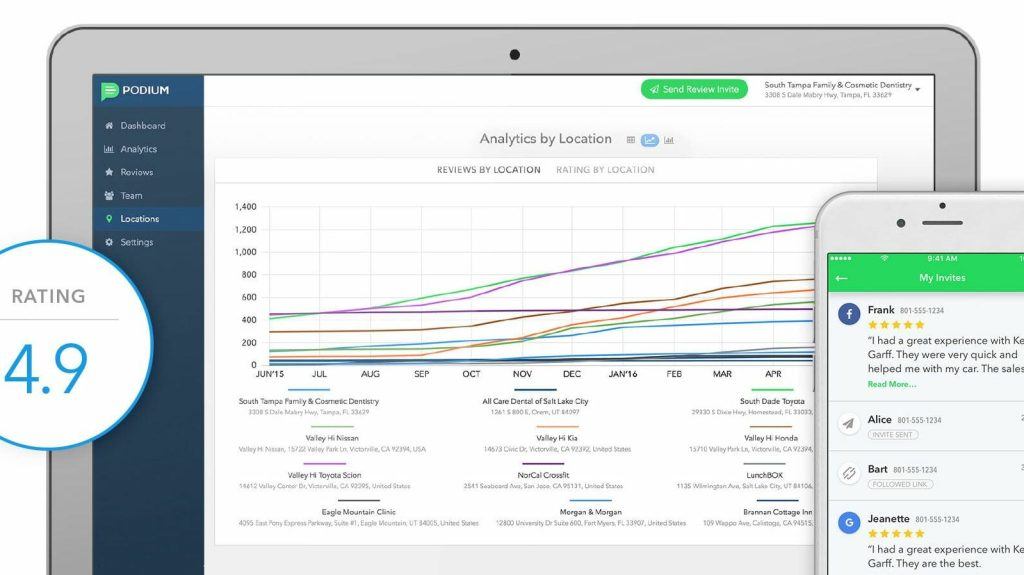Tap Bart's link icon
The image size is (1024, 575).
[x=849, y=473]
